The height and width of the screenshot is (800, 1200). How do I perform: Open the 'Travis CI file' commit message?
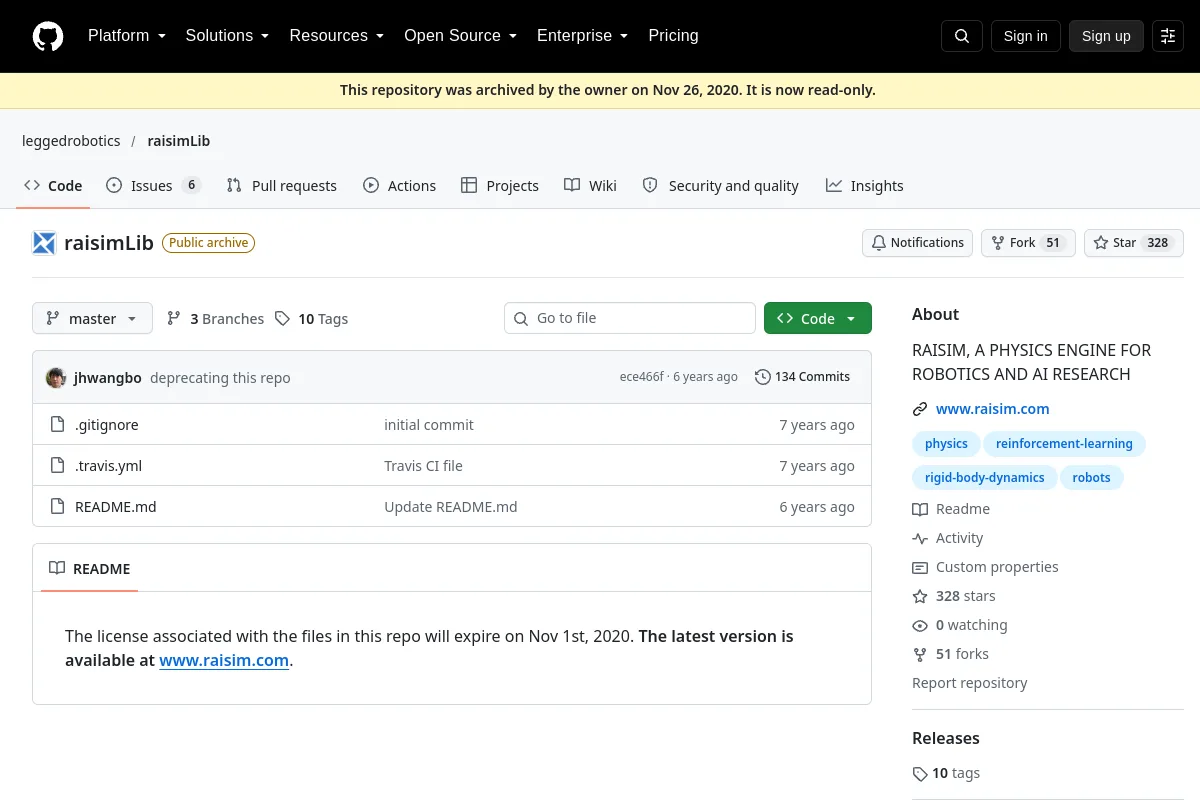coord(423,466)
